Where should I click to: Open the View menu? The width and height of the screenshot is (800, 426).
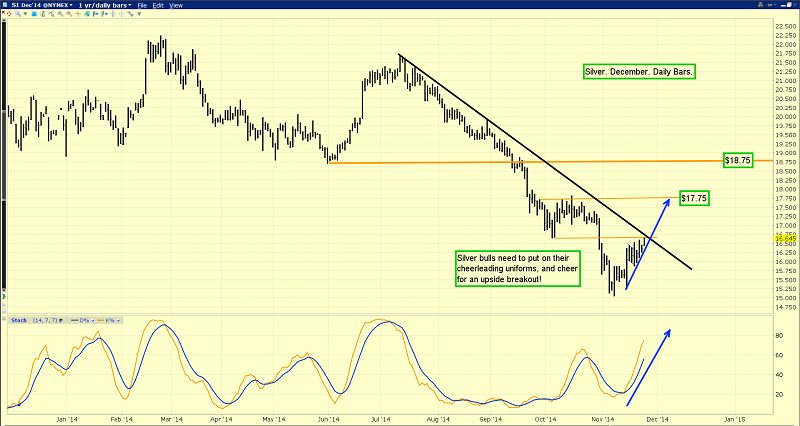[x=176, y=5]
